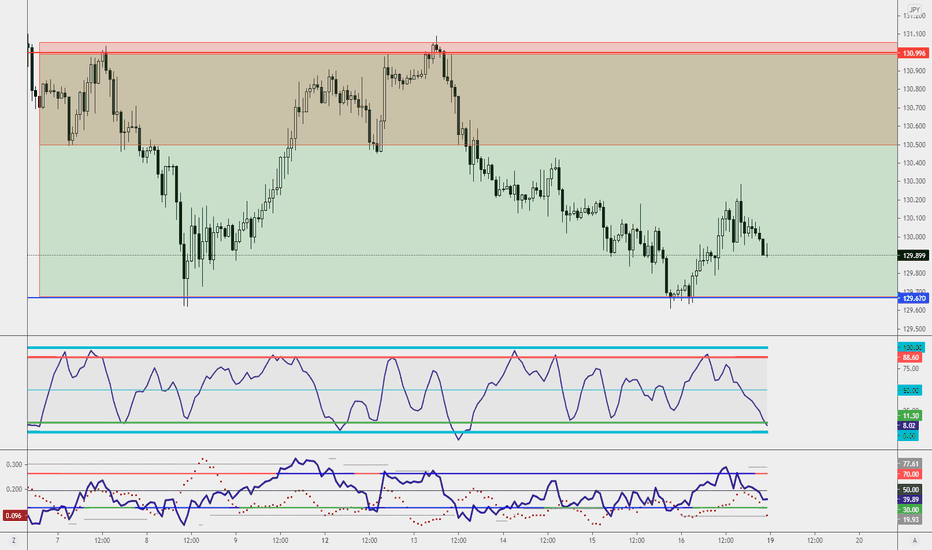Open timezone menu via the 'Z' button
Image resolution: width=932 pixels, height=550 pixels.
(x=13, y=540)
